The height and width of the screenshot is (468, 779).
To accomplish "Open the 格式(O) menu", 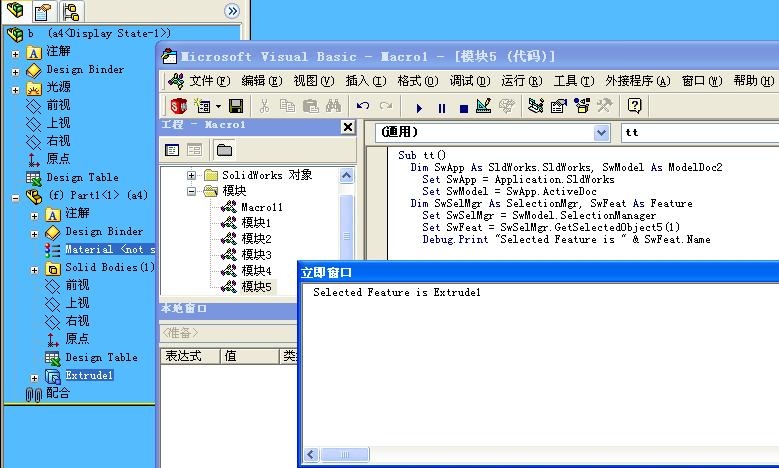I will point(417,80).
